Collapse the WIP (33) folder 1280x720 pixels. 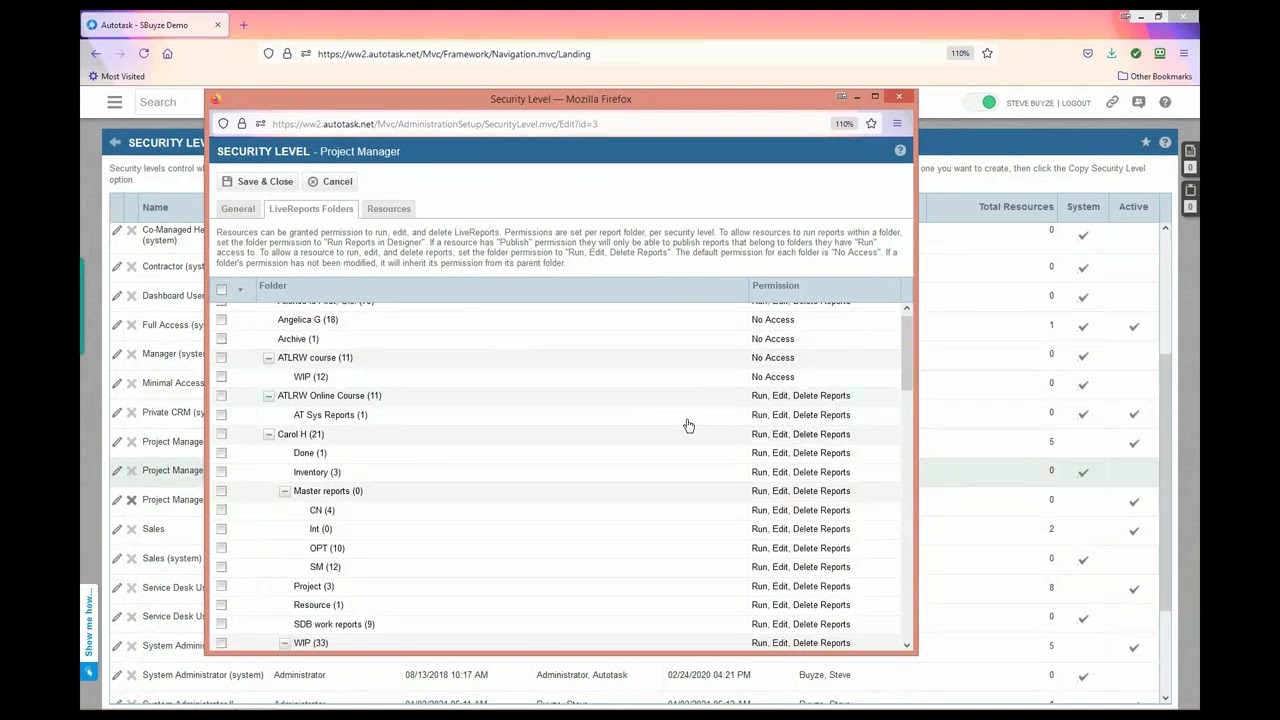coord(284,643)
